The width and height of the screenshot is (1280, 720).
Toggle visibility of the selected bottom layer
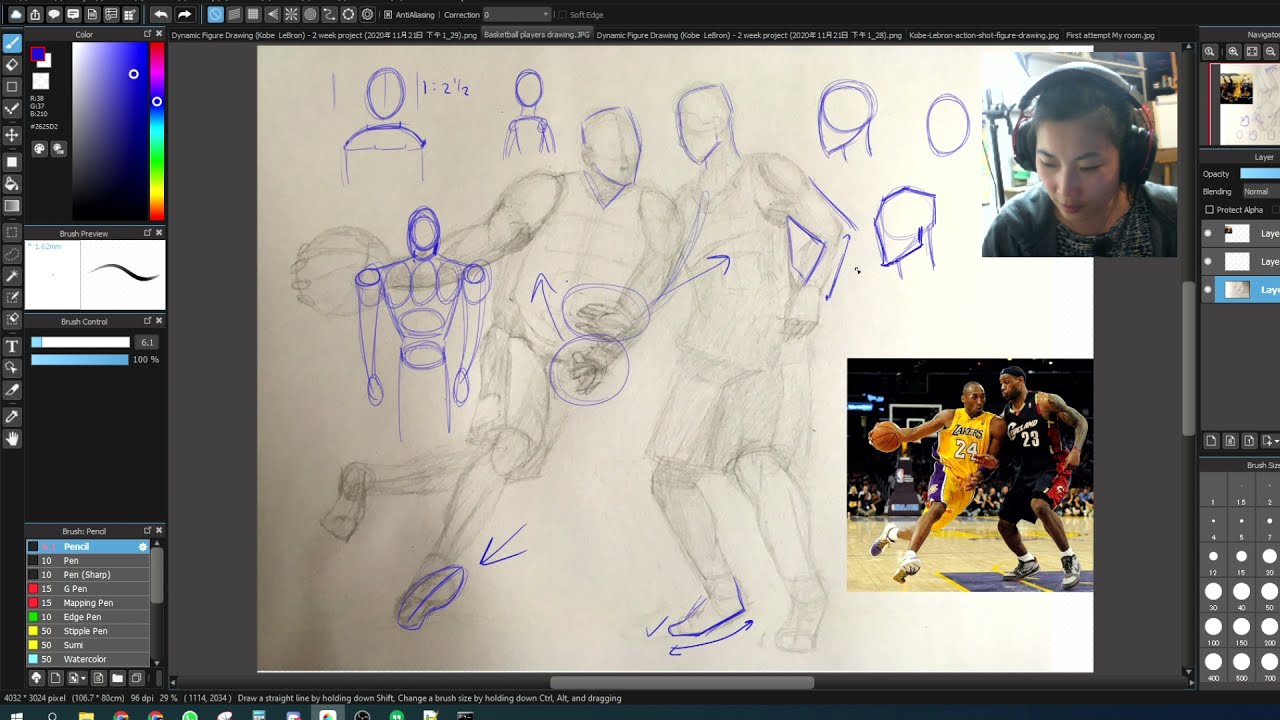[x=1207, y=290]
